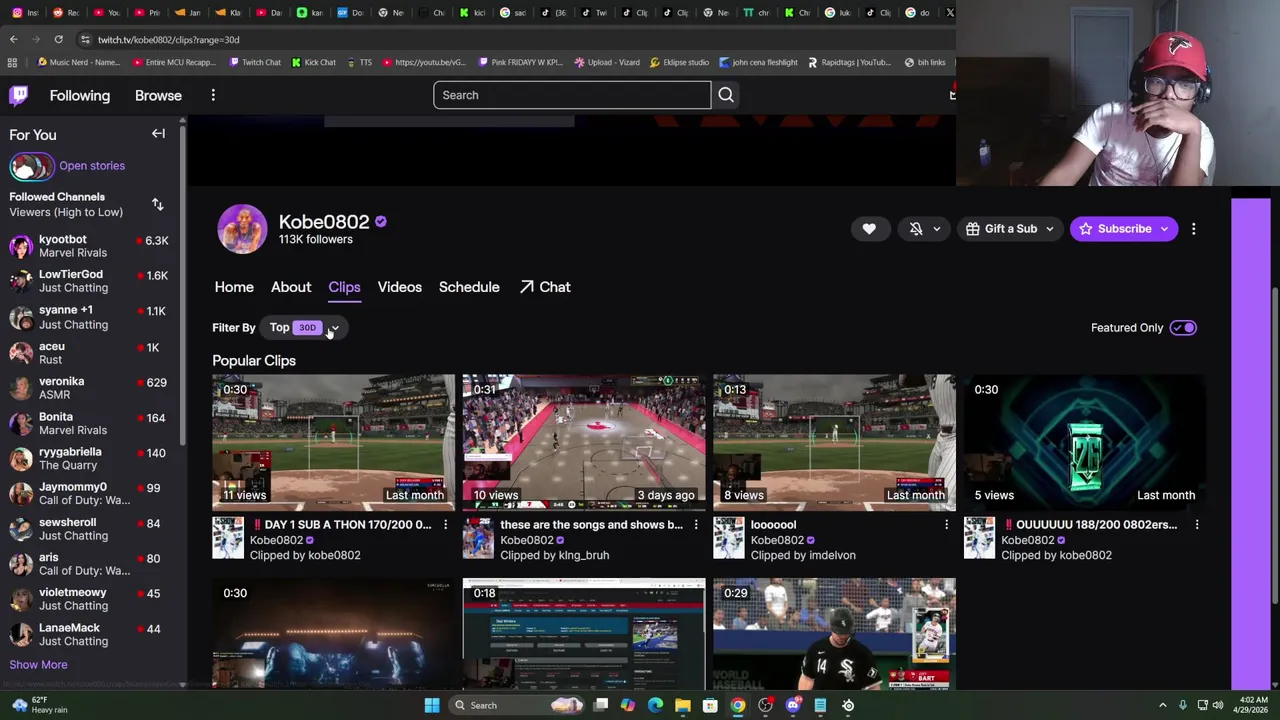Open kyootbot channel in sidebar
Image resolution: width=1280 pixels, height=720 pixels.
[x=90, y=246]
